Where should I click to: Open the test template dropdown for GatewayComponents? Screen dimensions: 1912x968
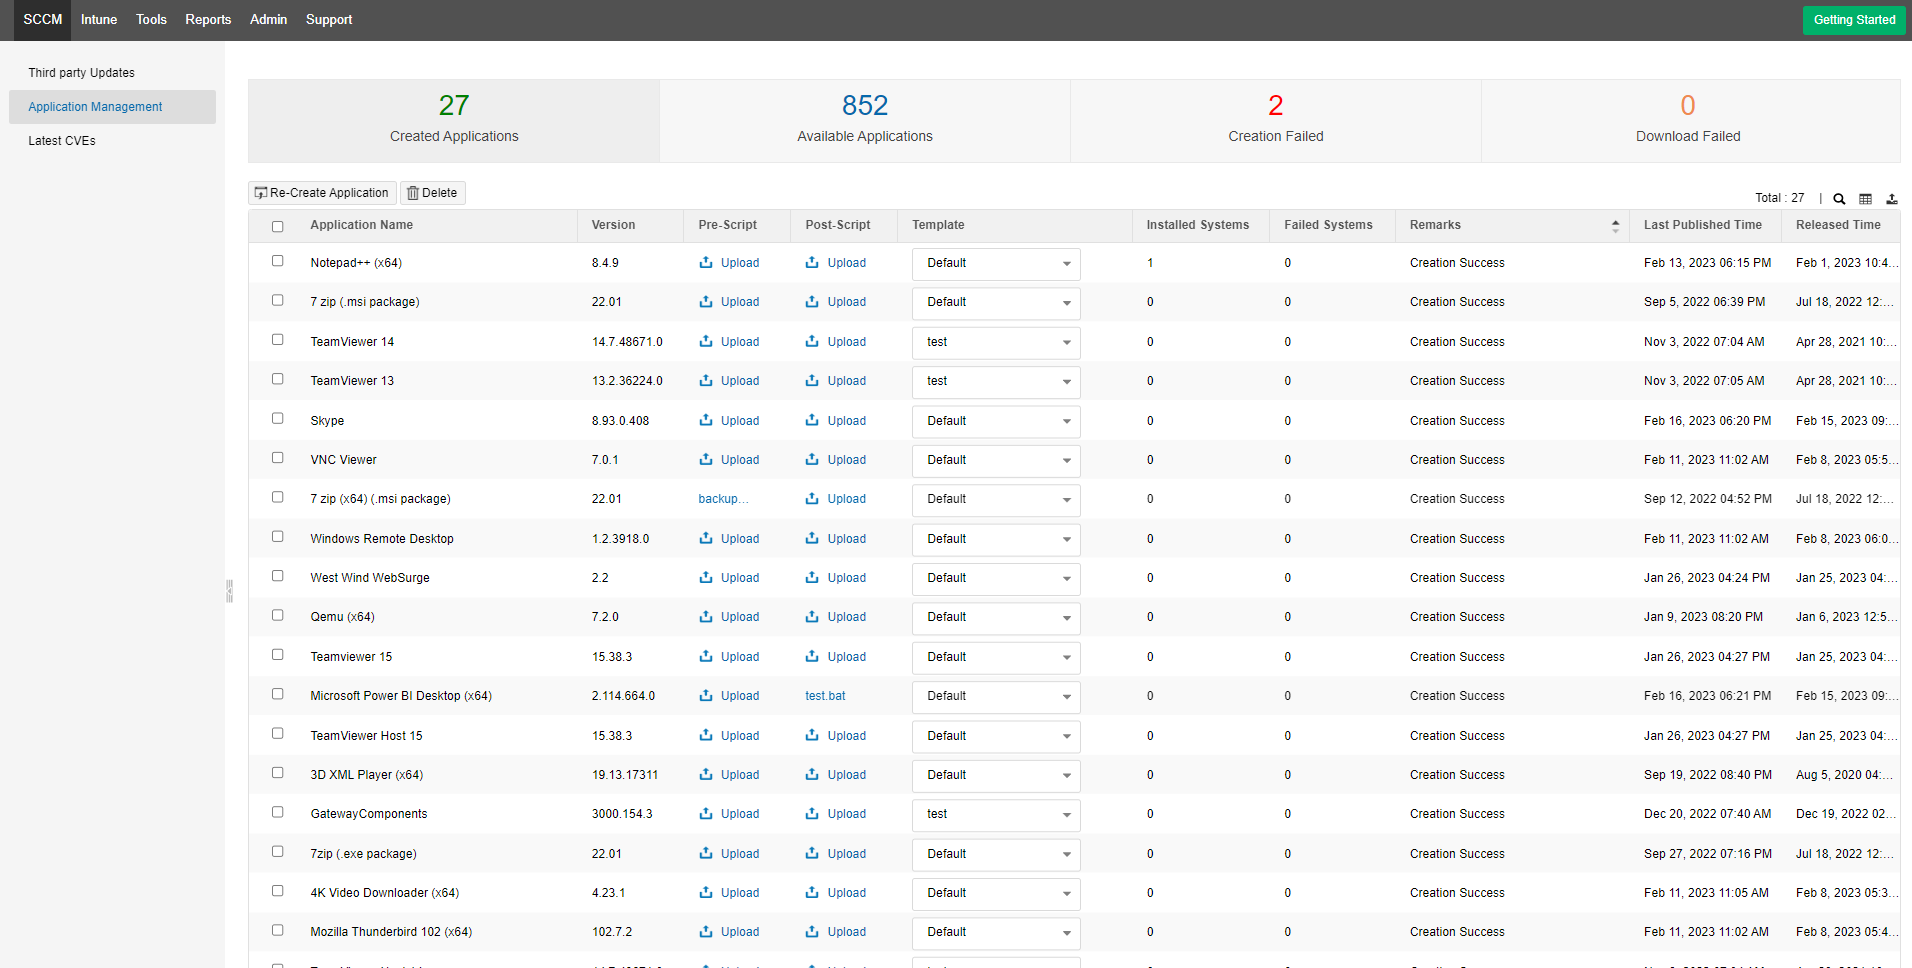pyautogui.click(x=995, y=815)
